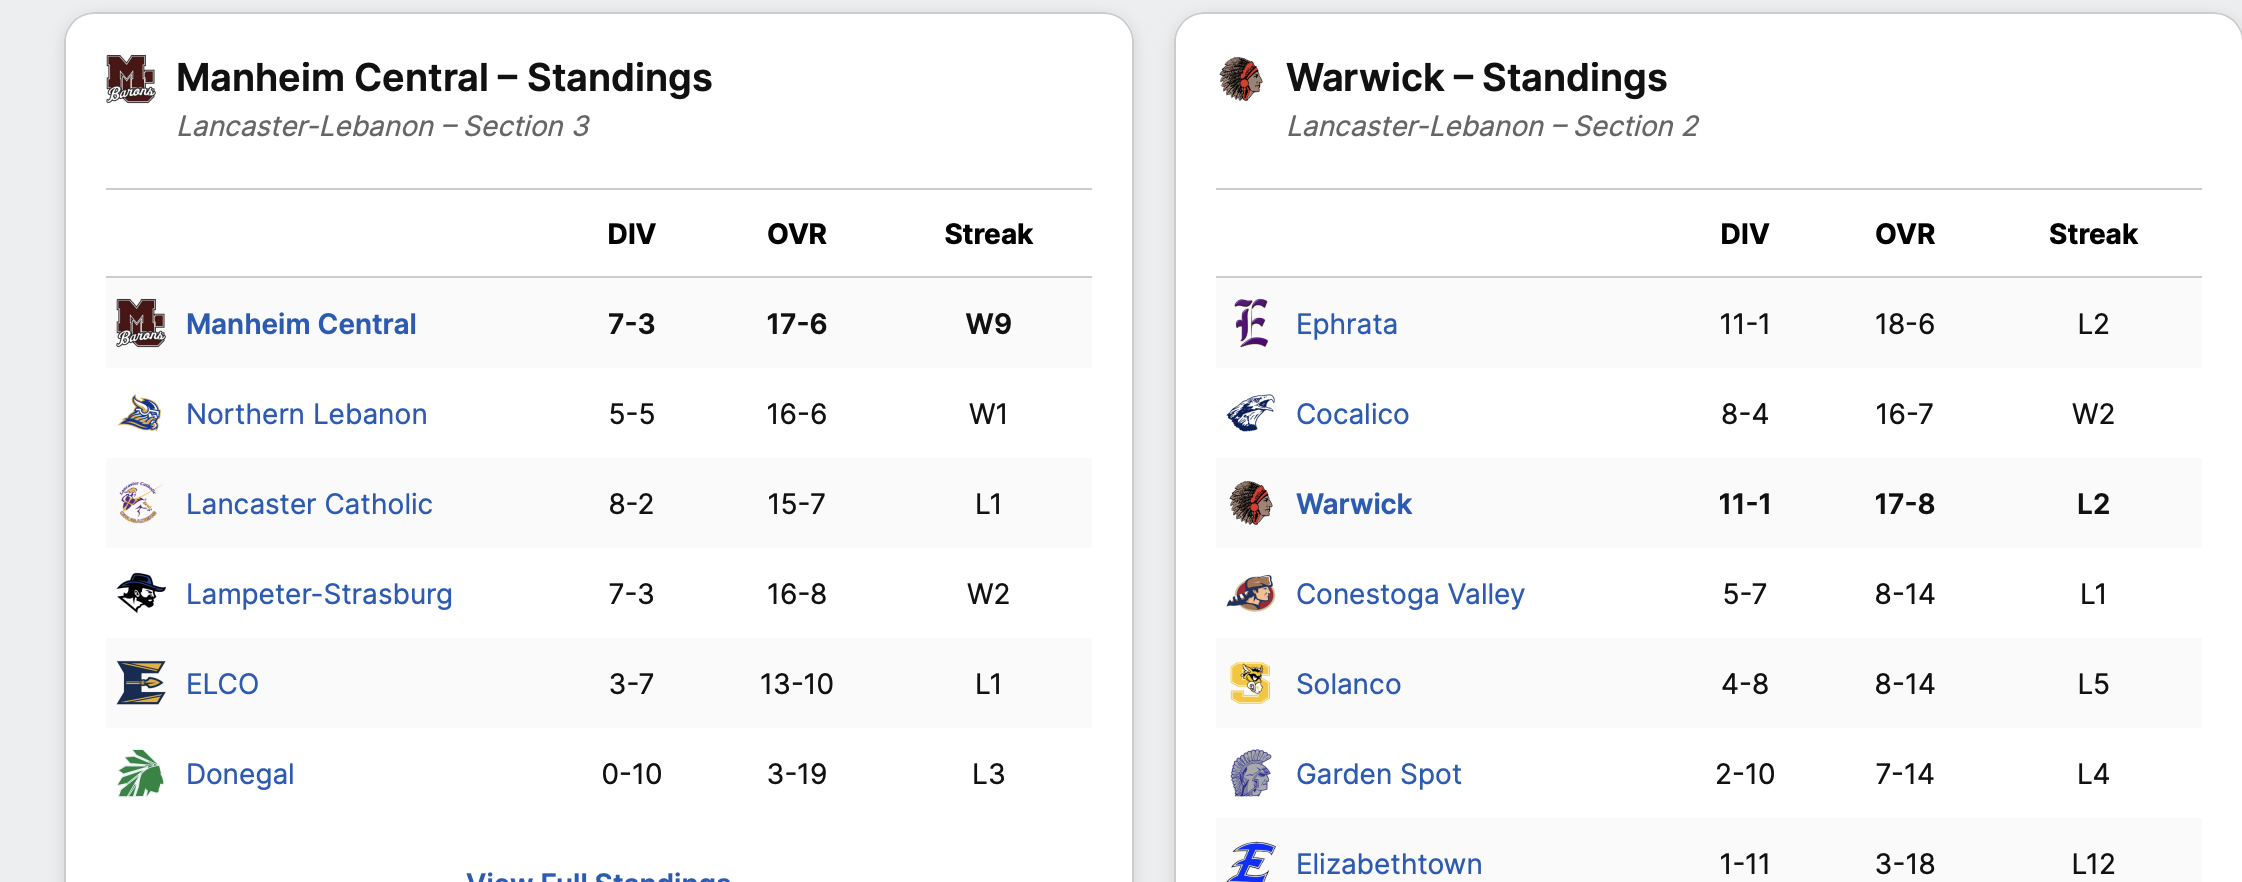Visit the Elizabethtown team page
Image resolution: width=2242 pixels, height=882 pixels.
coord(1389,863)
